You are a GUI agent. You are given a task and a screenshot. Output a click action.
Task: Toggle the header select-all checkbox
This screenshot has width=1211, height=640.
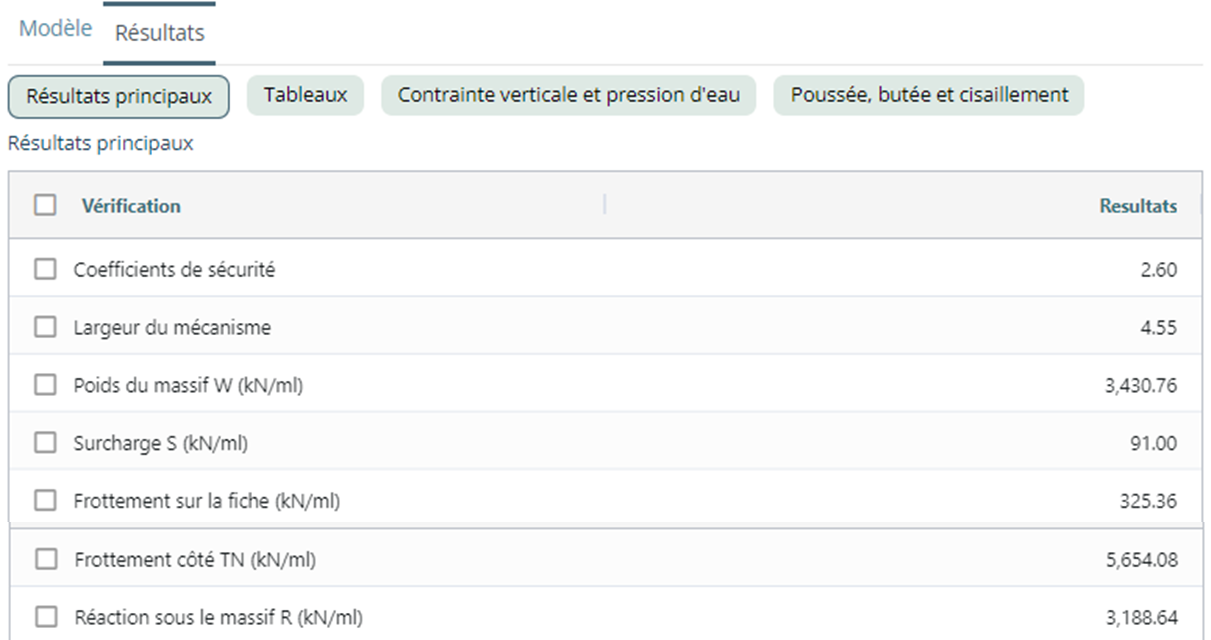45,205
